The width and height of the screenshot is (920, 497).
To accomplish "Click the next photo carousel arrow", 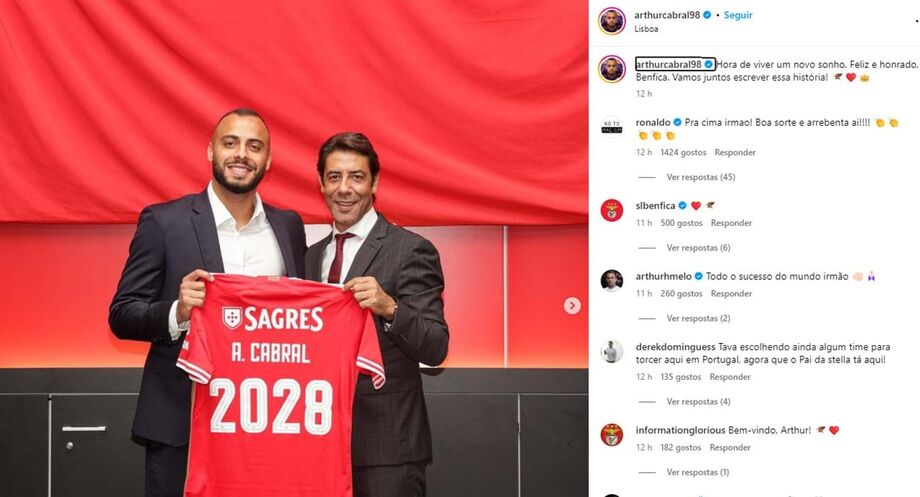I will pos(572,306).
